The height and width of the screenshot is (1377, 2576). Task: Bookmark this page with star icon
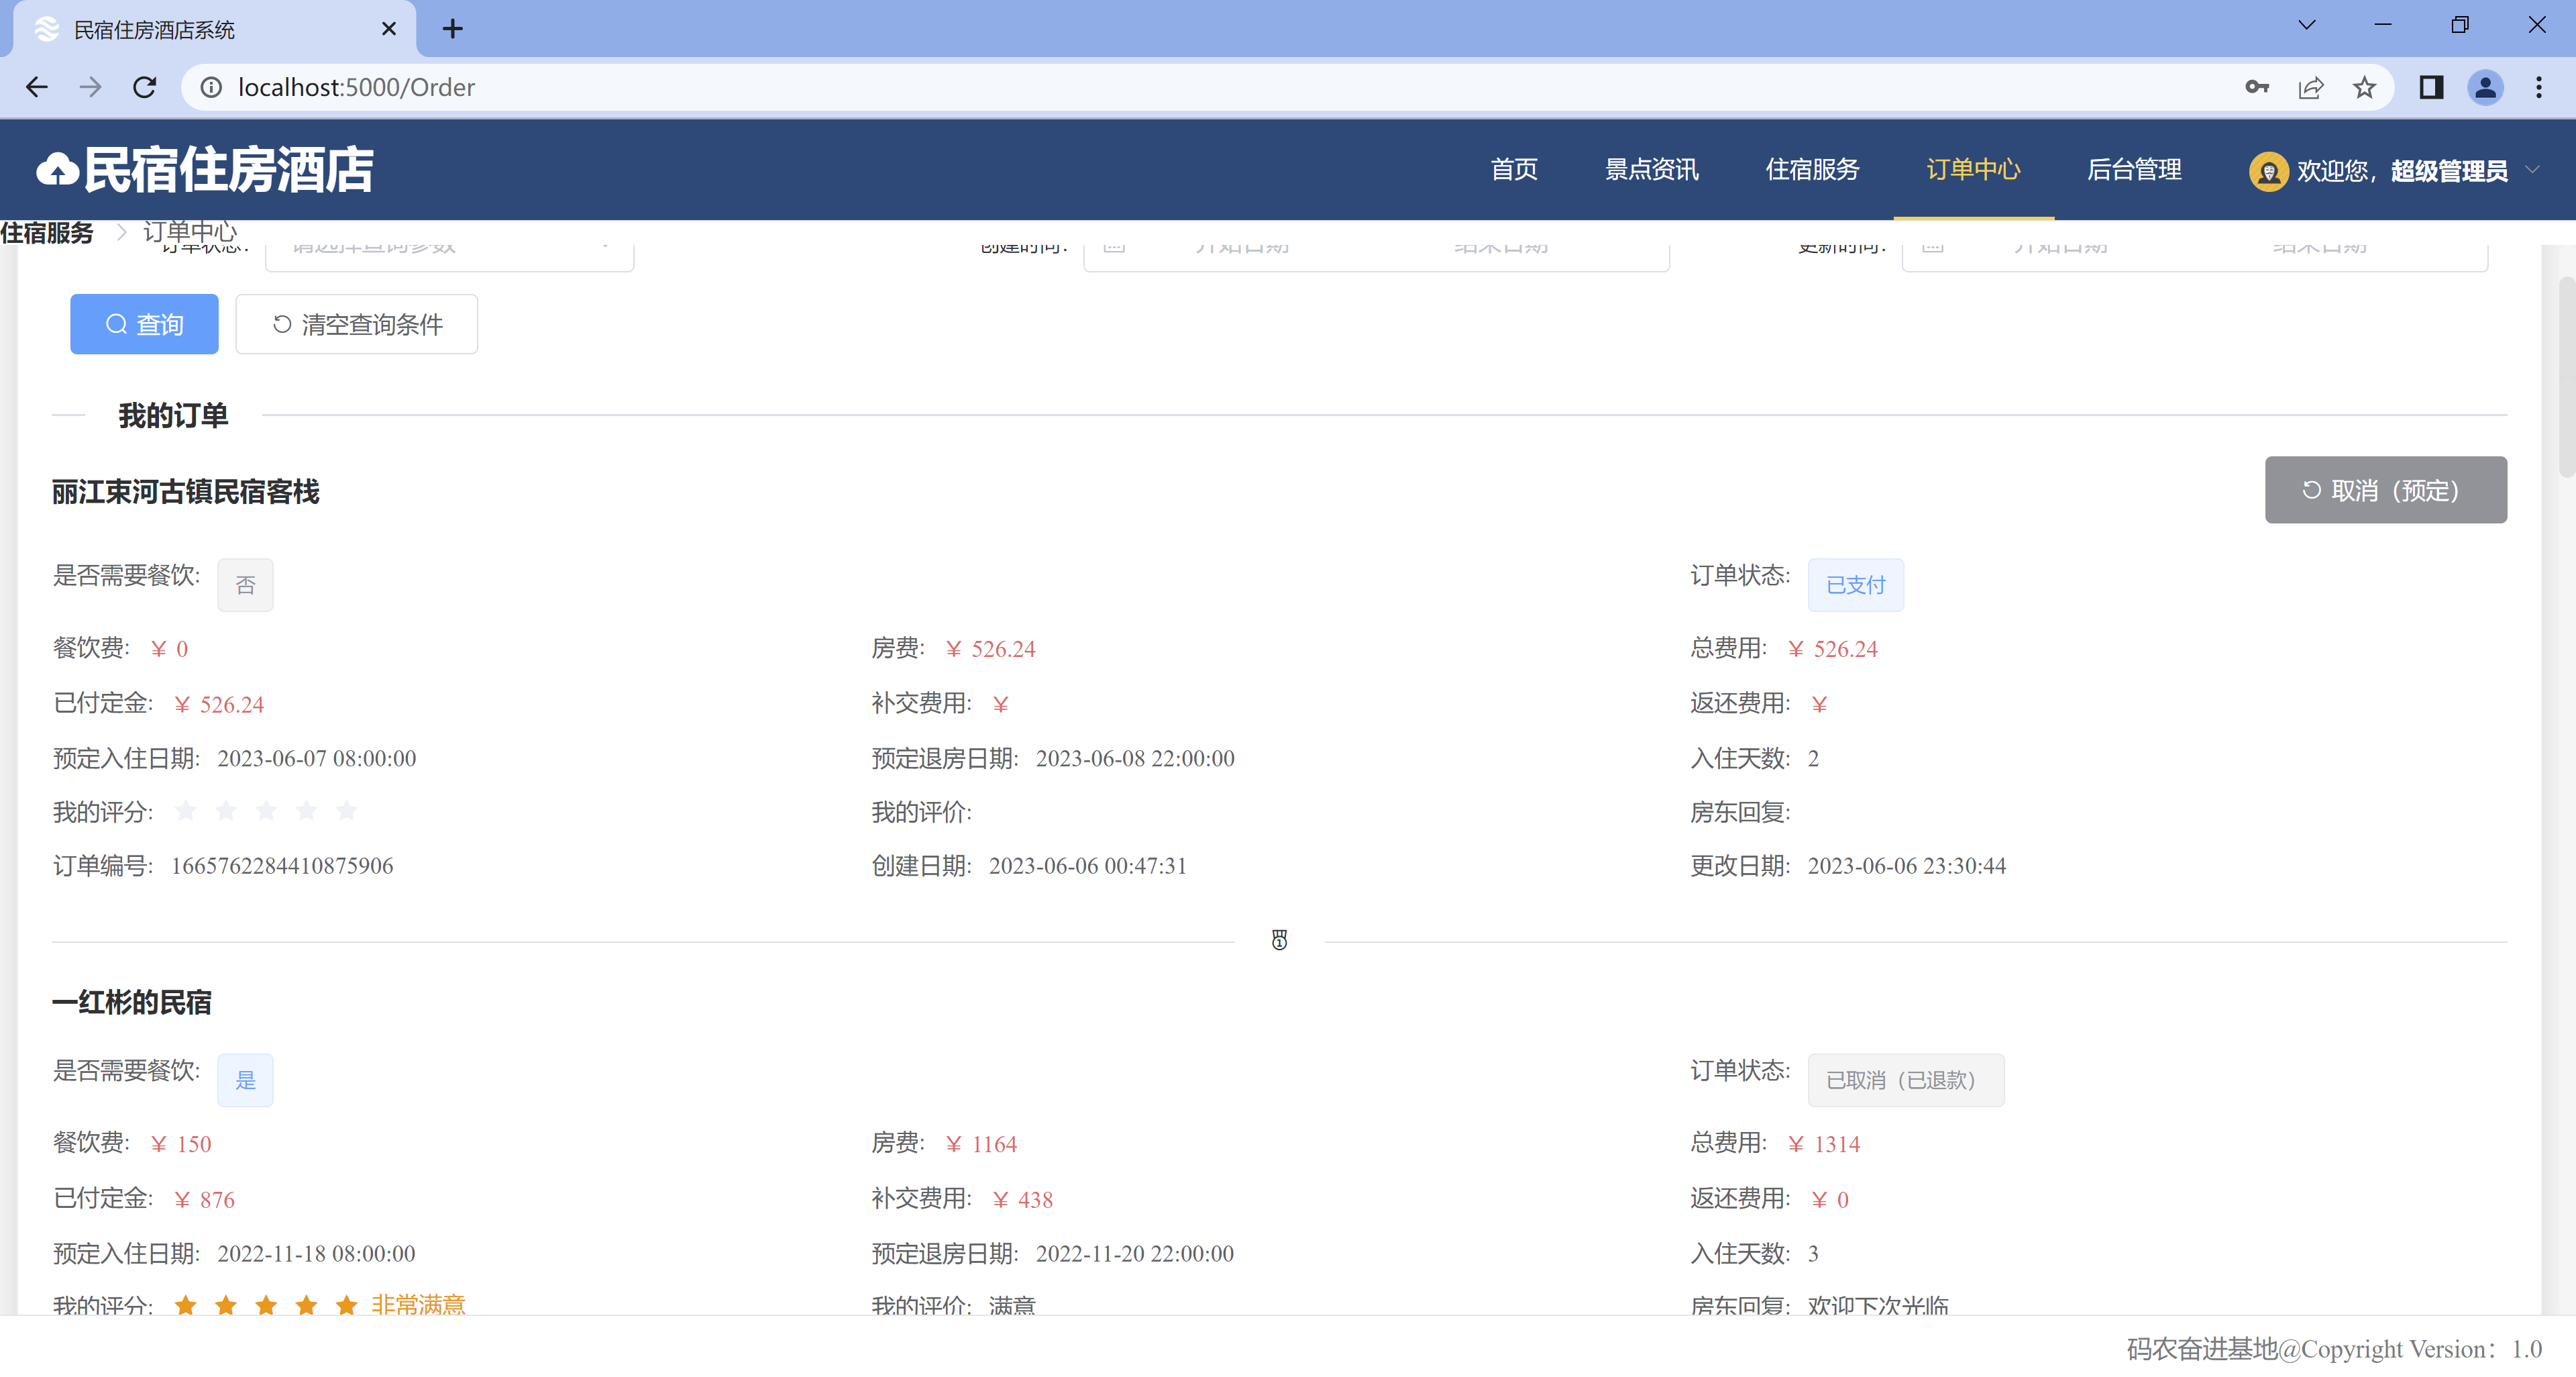[x=2364, y=87]
